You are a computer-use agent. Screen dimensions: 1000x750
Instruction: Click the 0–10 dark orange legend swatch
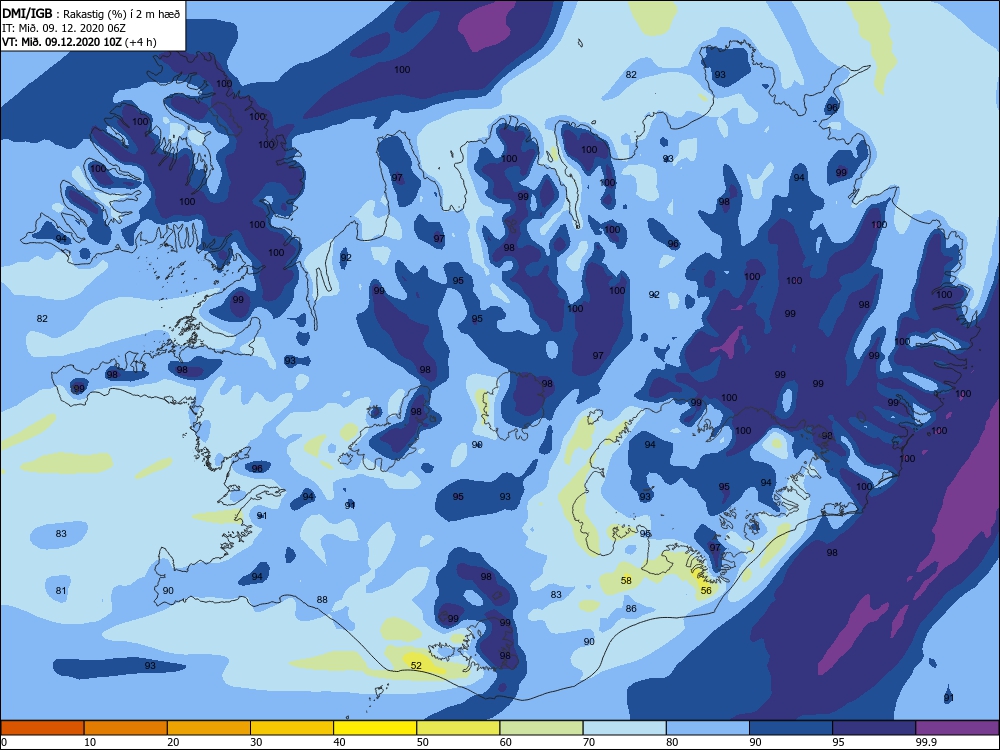coord(42,728)
